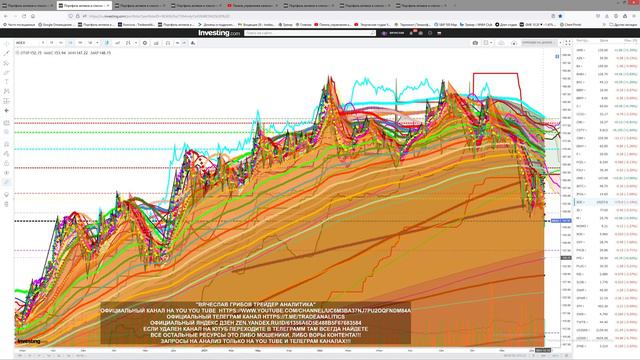The height and width of the screenshot is (360, 640).
Task: Toggle lock all drawings
Action: [x=7, y=163]
